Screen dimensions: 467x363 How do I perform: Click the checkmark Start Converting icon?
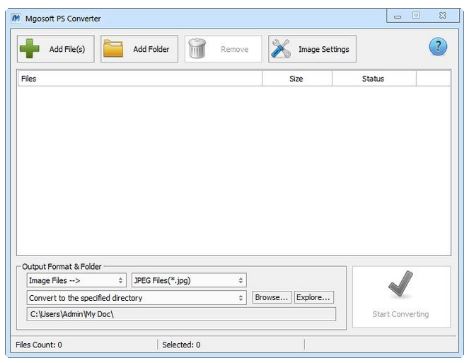coord(400,284)
